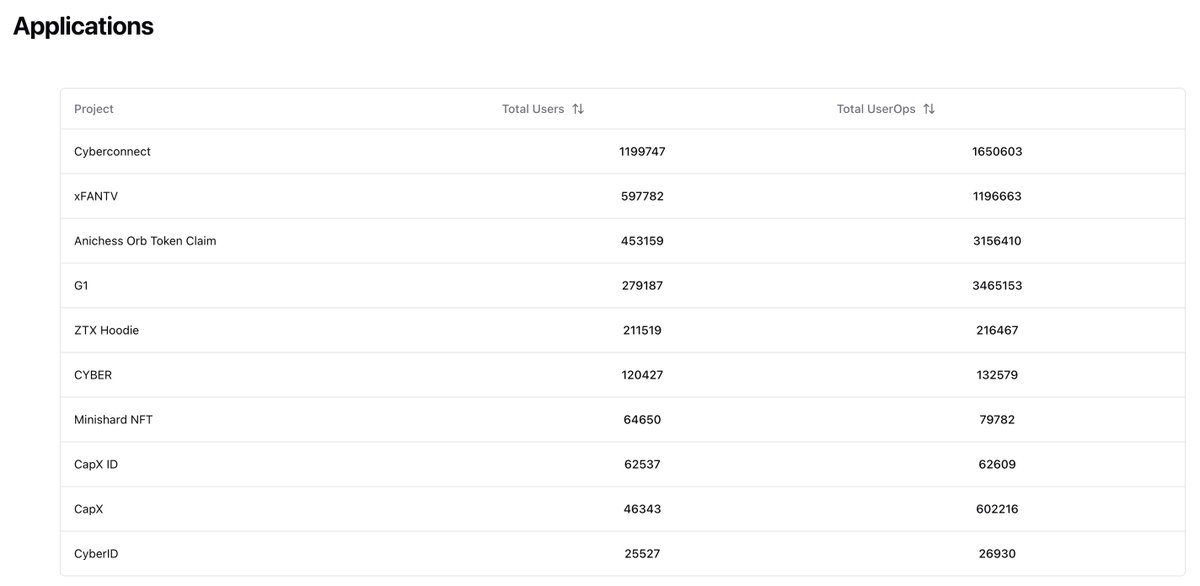This screenshot has width=1200, height=586.
Task: Click G1 UserOps value 3465153
Action: [x=997, y=286]
